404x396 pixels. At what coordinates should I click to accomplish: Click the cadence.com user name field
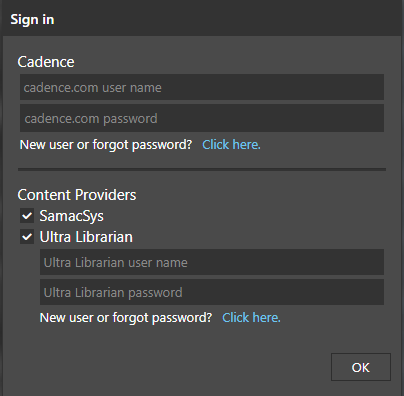pos(202,87)
